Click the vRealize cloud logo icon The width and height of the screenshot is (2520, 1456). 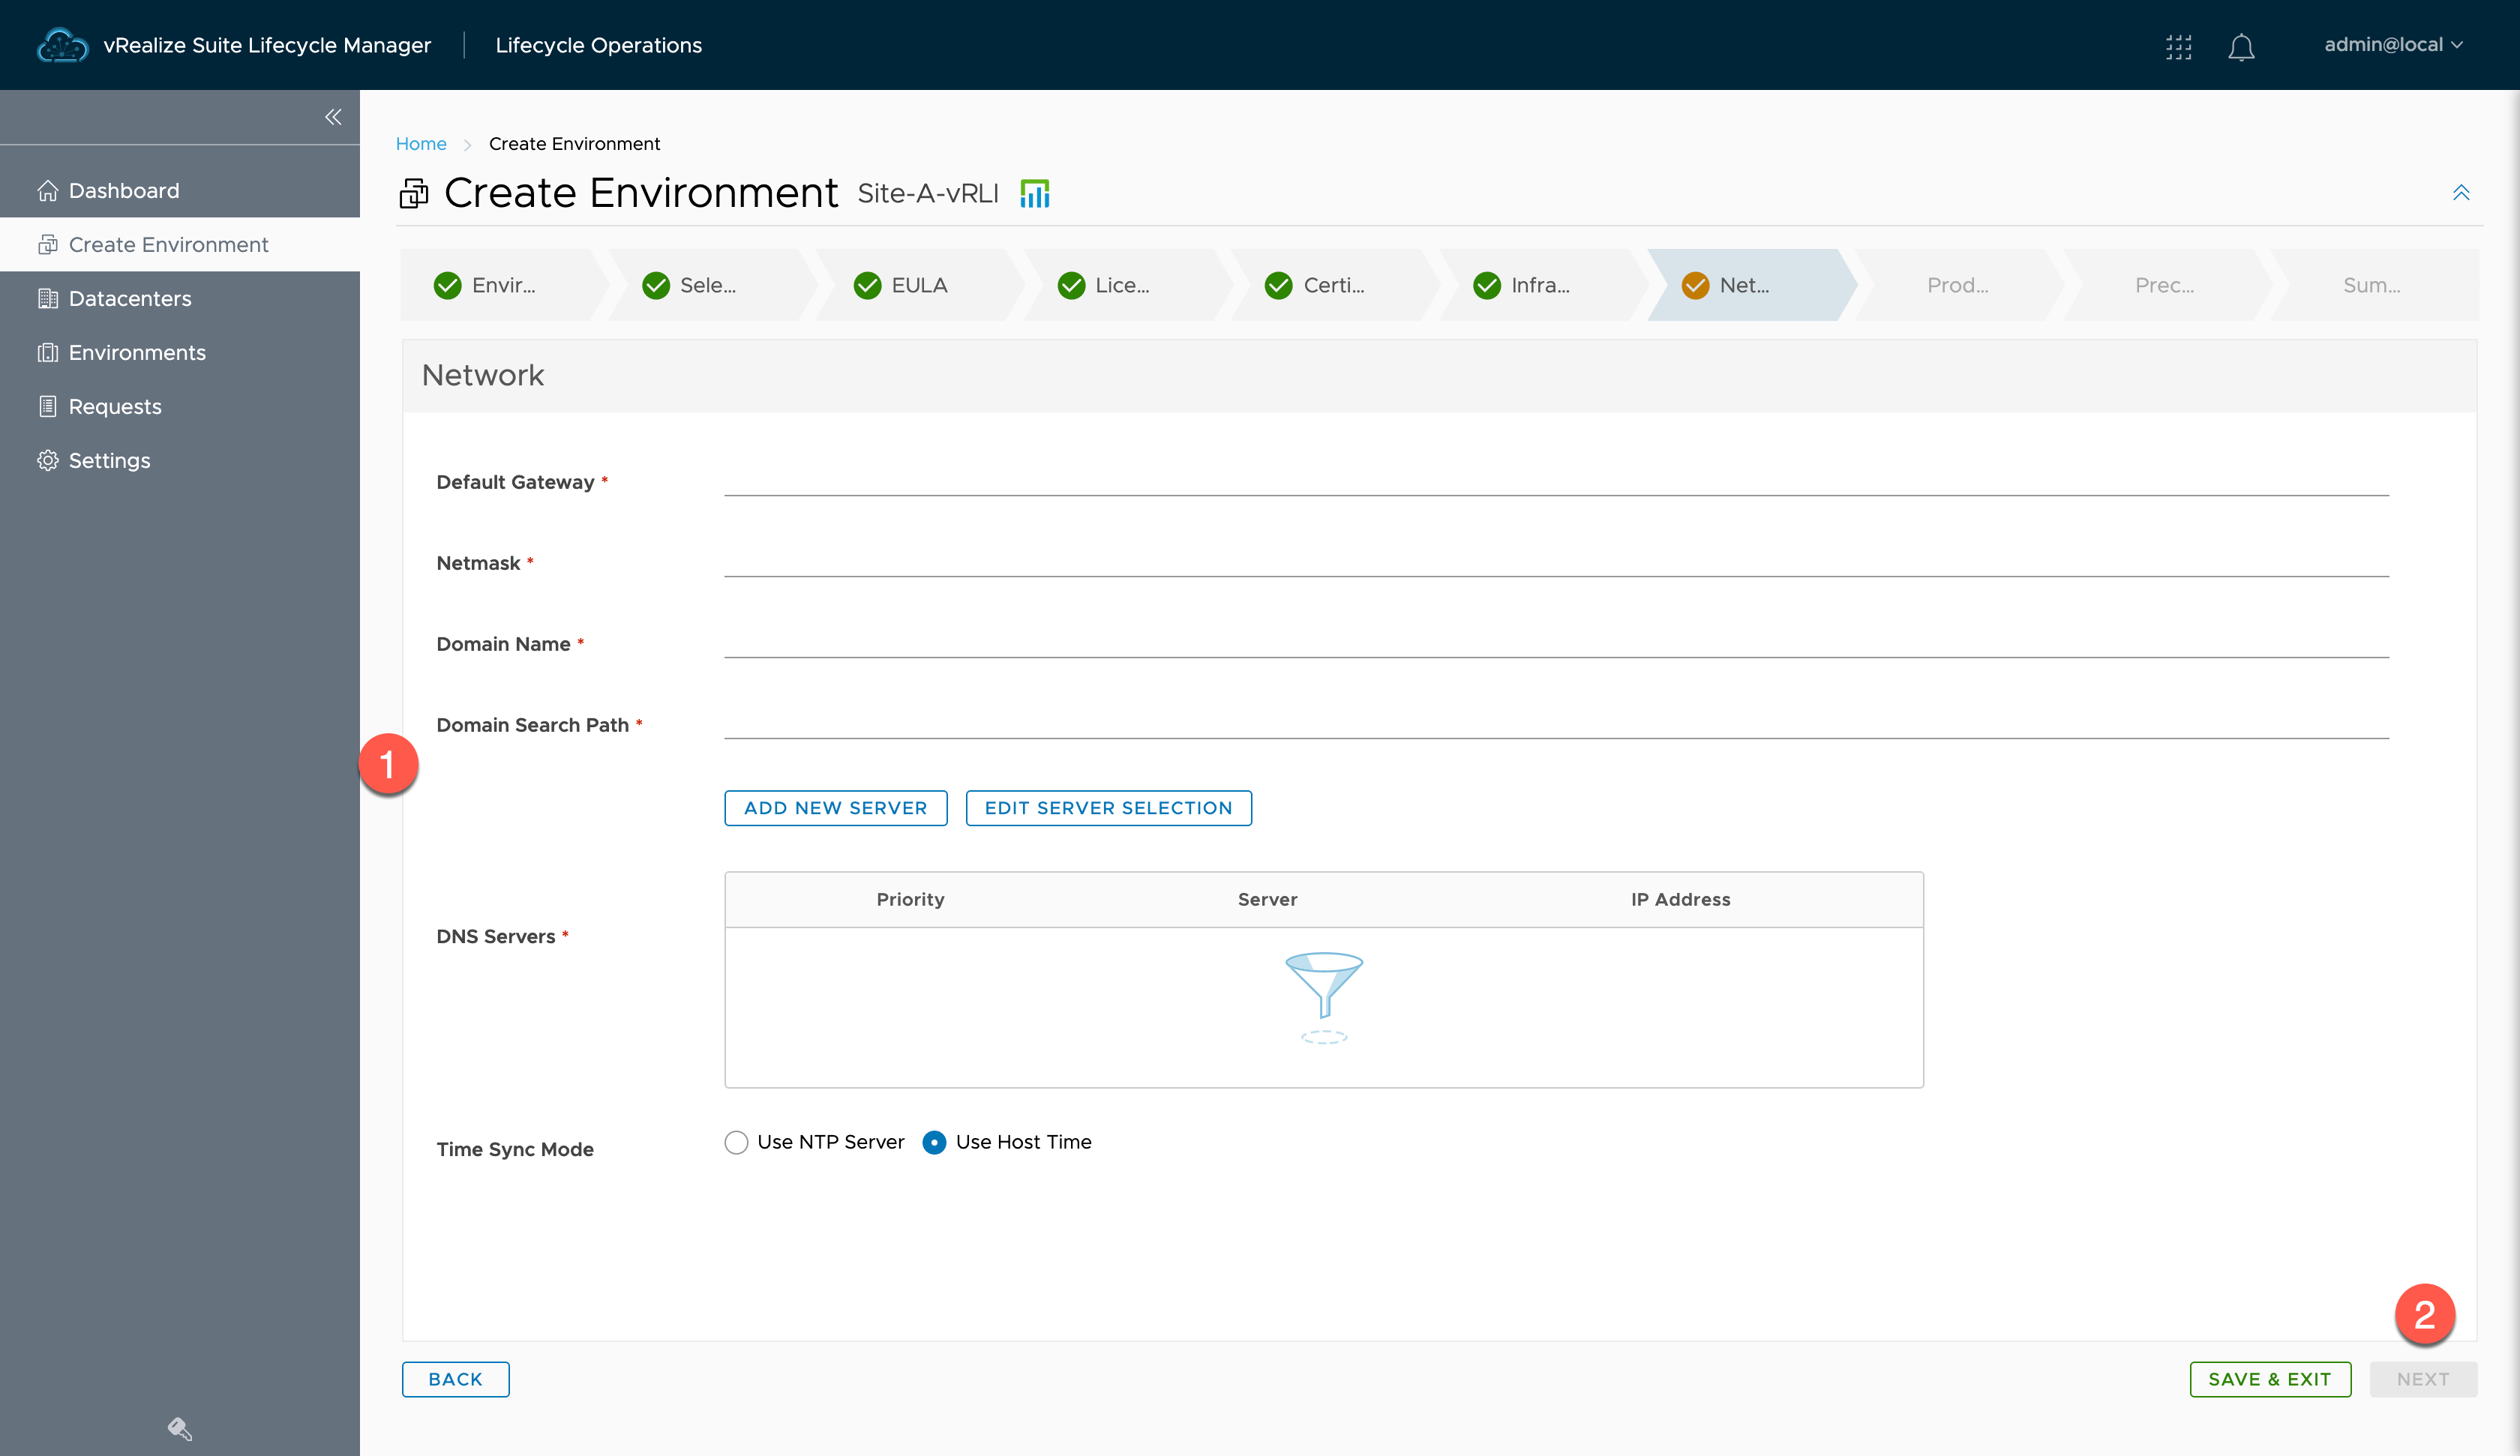62,45
